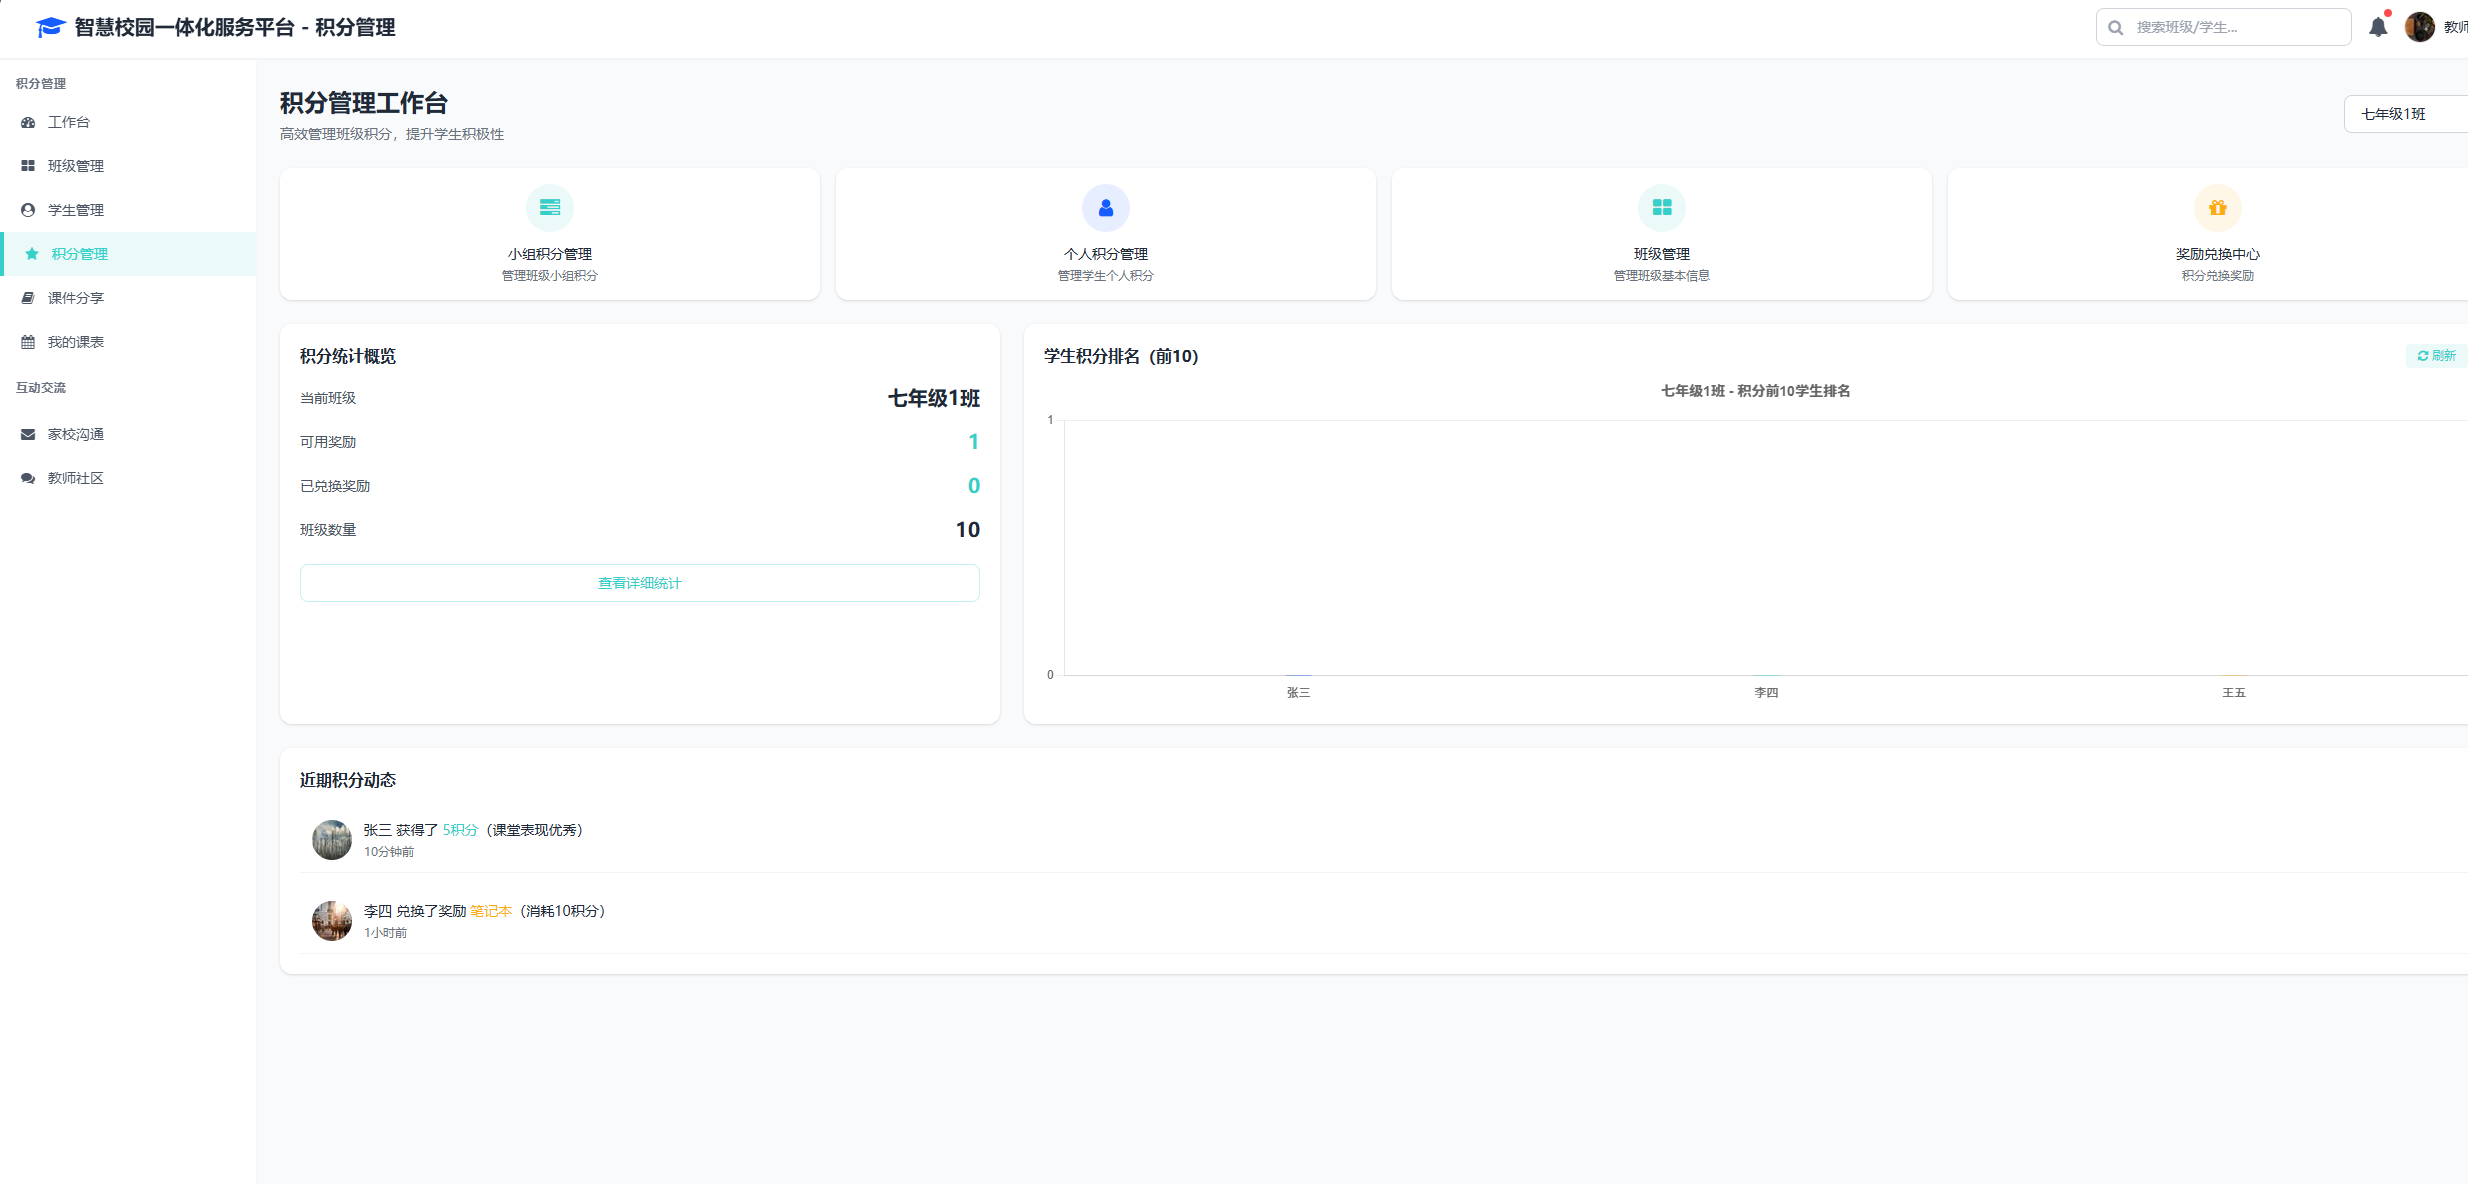The width and height of the screenshot is (2468, 1184).
Task: Click the 小组积分管理 card icon
Action: click(549, 207)
